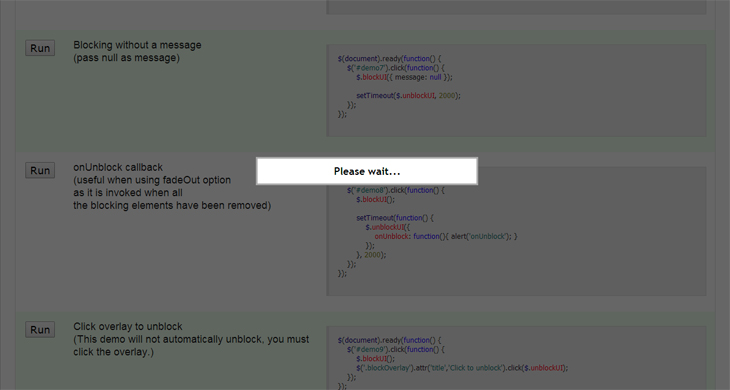The image size is (730, 390).
Task: Click "the blocking elements have been removed)" text
Action: pyautogui.click(x=172, y=205)
